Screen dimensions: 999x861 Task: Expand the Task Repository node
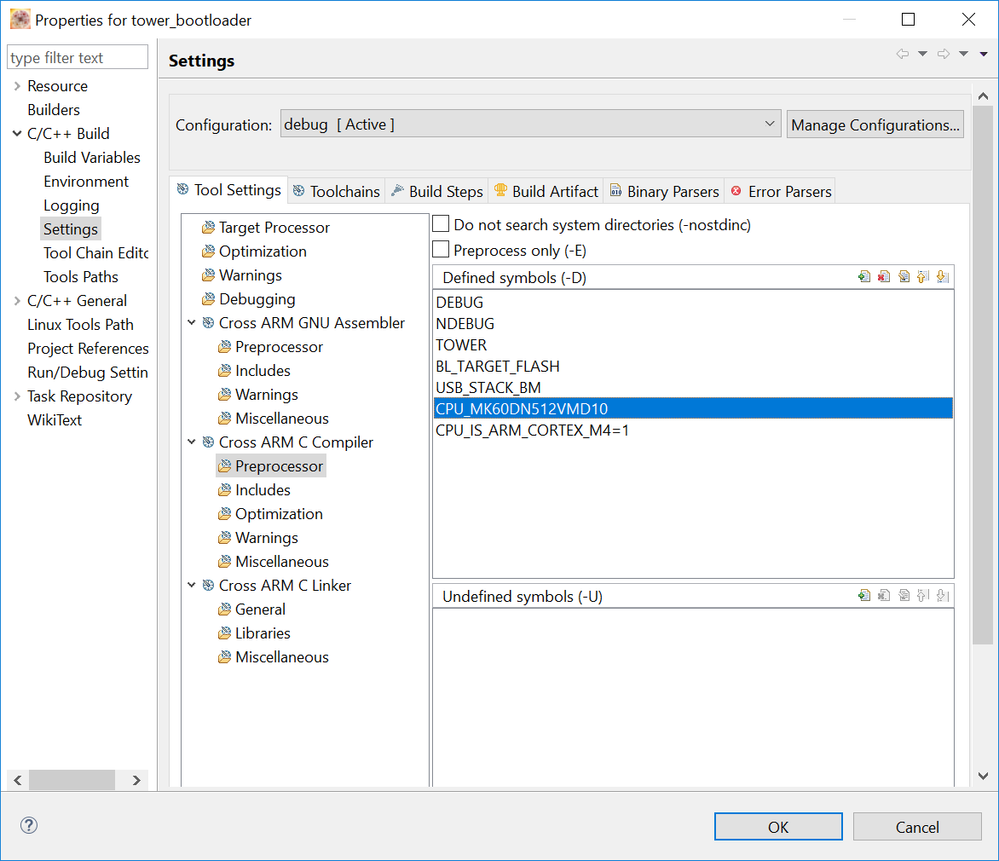tap(17, 396)
